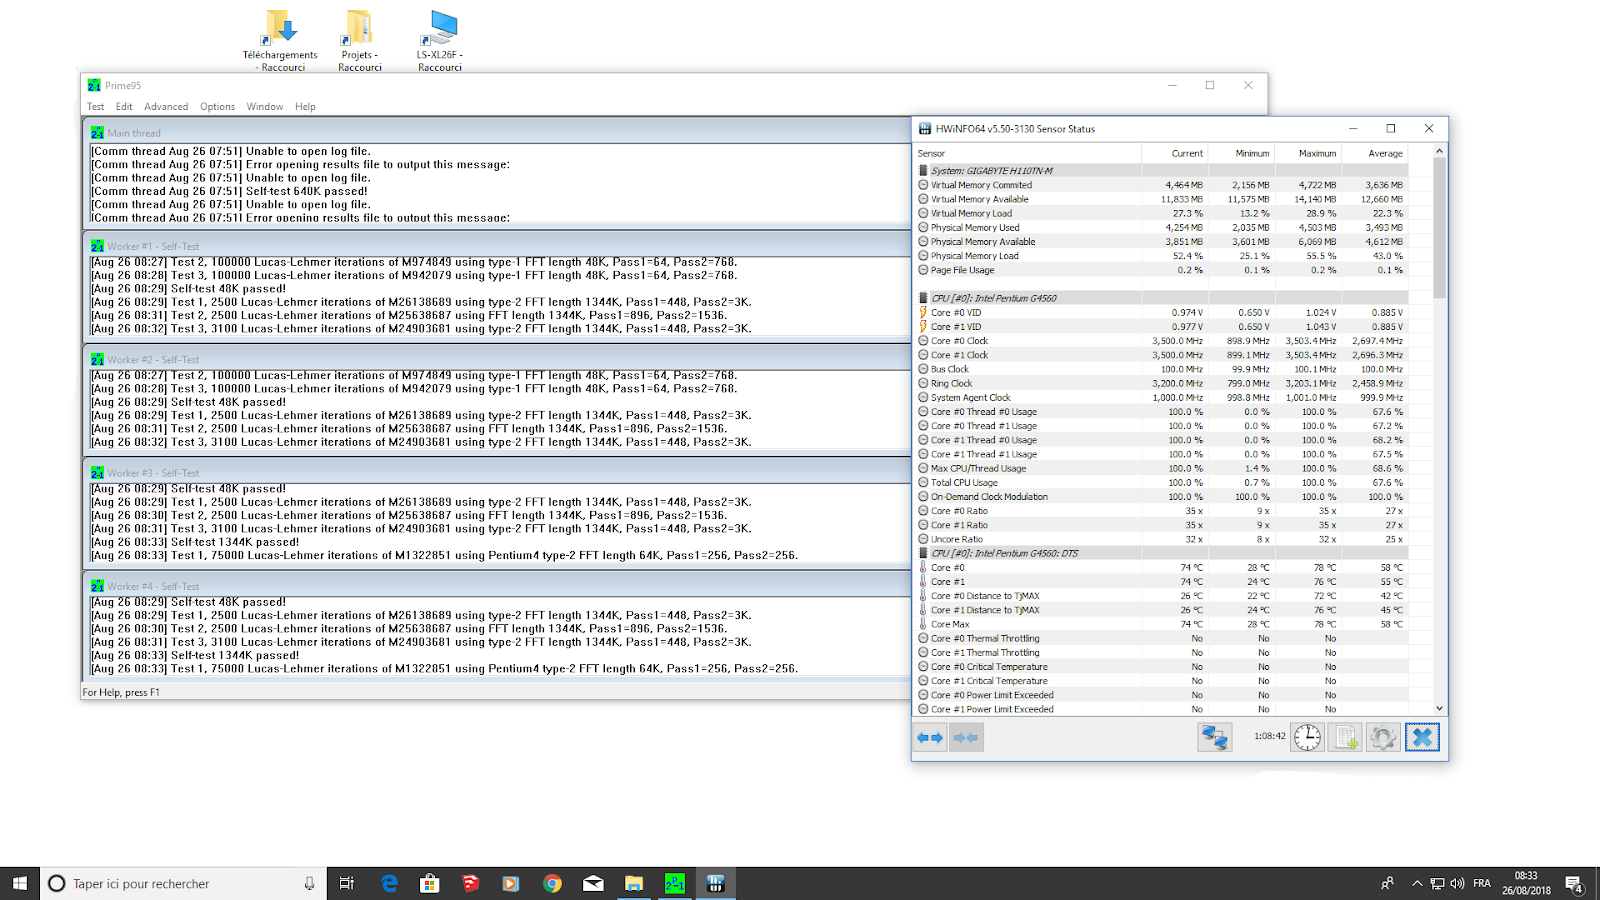Open the Test menu in Prime95
Image resolution: width=1600 pixels, height=900 pixels.
coord(95,107)
